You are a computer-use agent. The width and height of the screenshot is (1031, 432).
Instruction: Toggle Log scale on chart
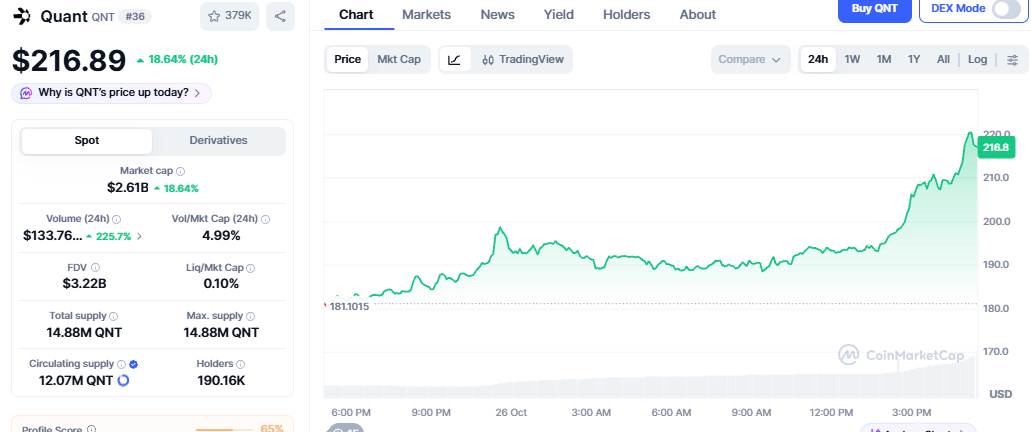[977, 59]
